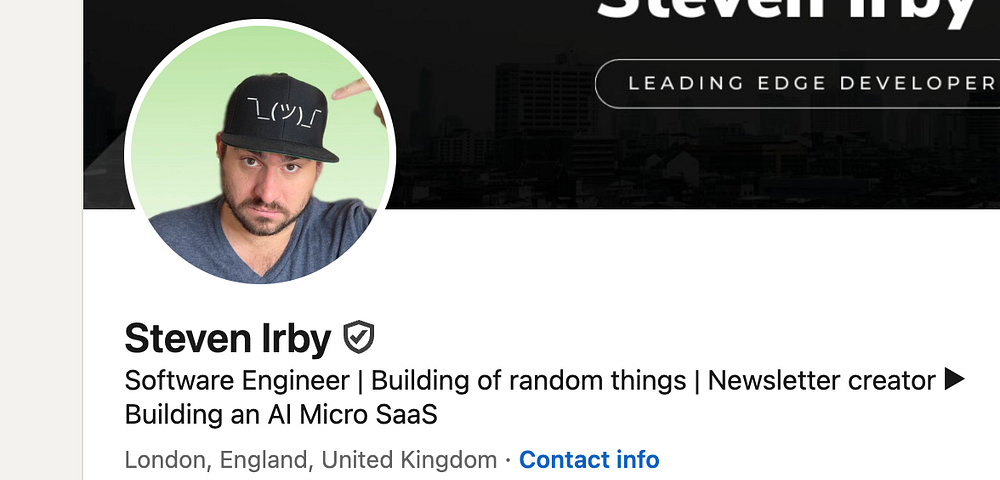Click the Building an AI Micro SaaS line
Viewport: 1000px width, 480px height.
281,414
